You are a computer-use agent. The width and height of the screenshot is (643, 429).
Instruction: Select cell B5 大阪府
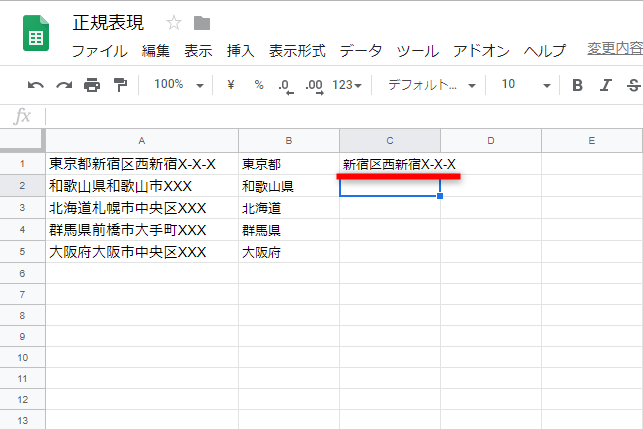point(289,251)
